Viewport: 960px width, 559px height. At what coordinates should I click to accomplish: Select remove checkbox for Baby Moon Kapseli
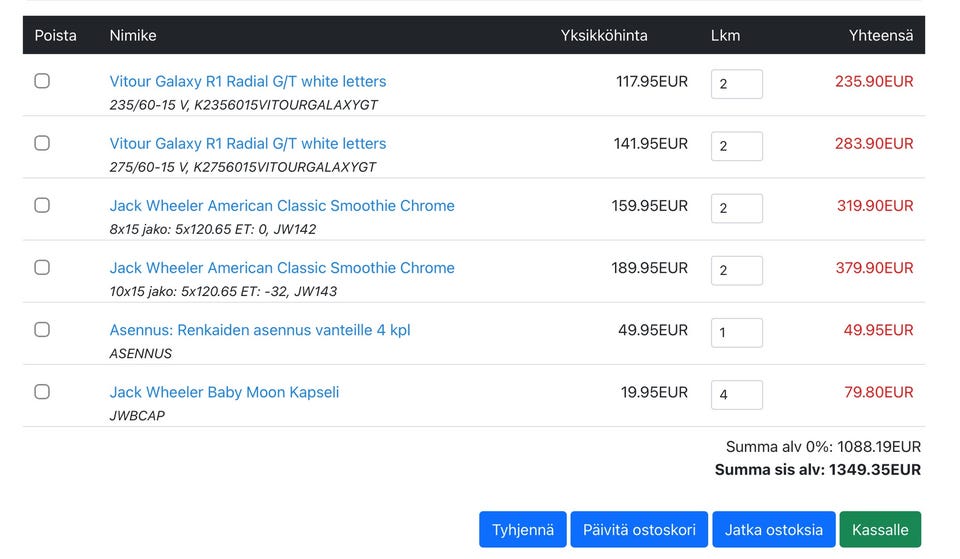42,392
